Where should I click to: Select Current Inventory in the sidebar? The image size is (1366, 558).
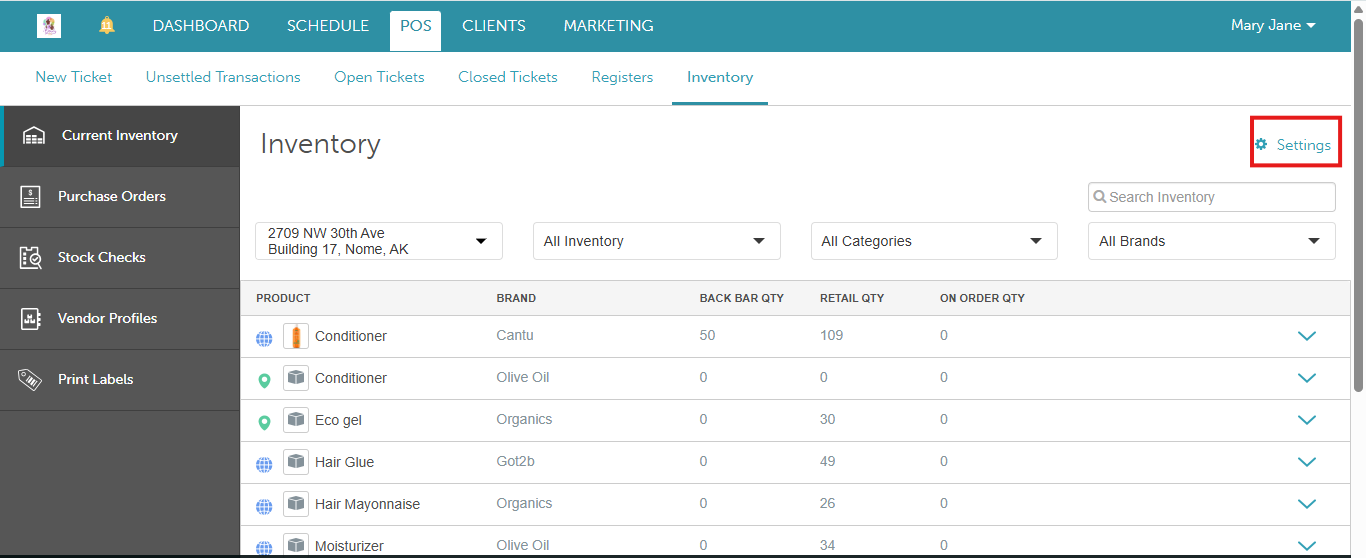(x=120, y=136)
